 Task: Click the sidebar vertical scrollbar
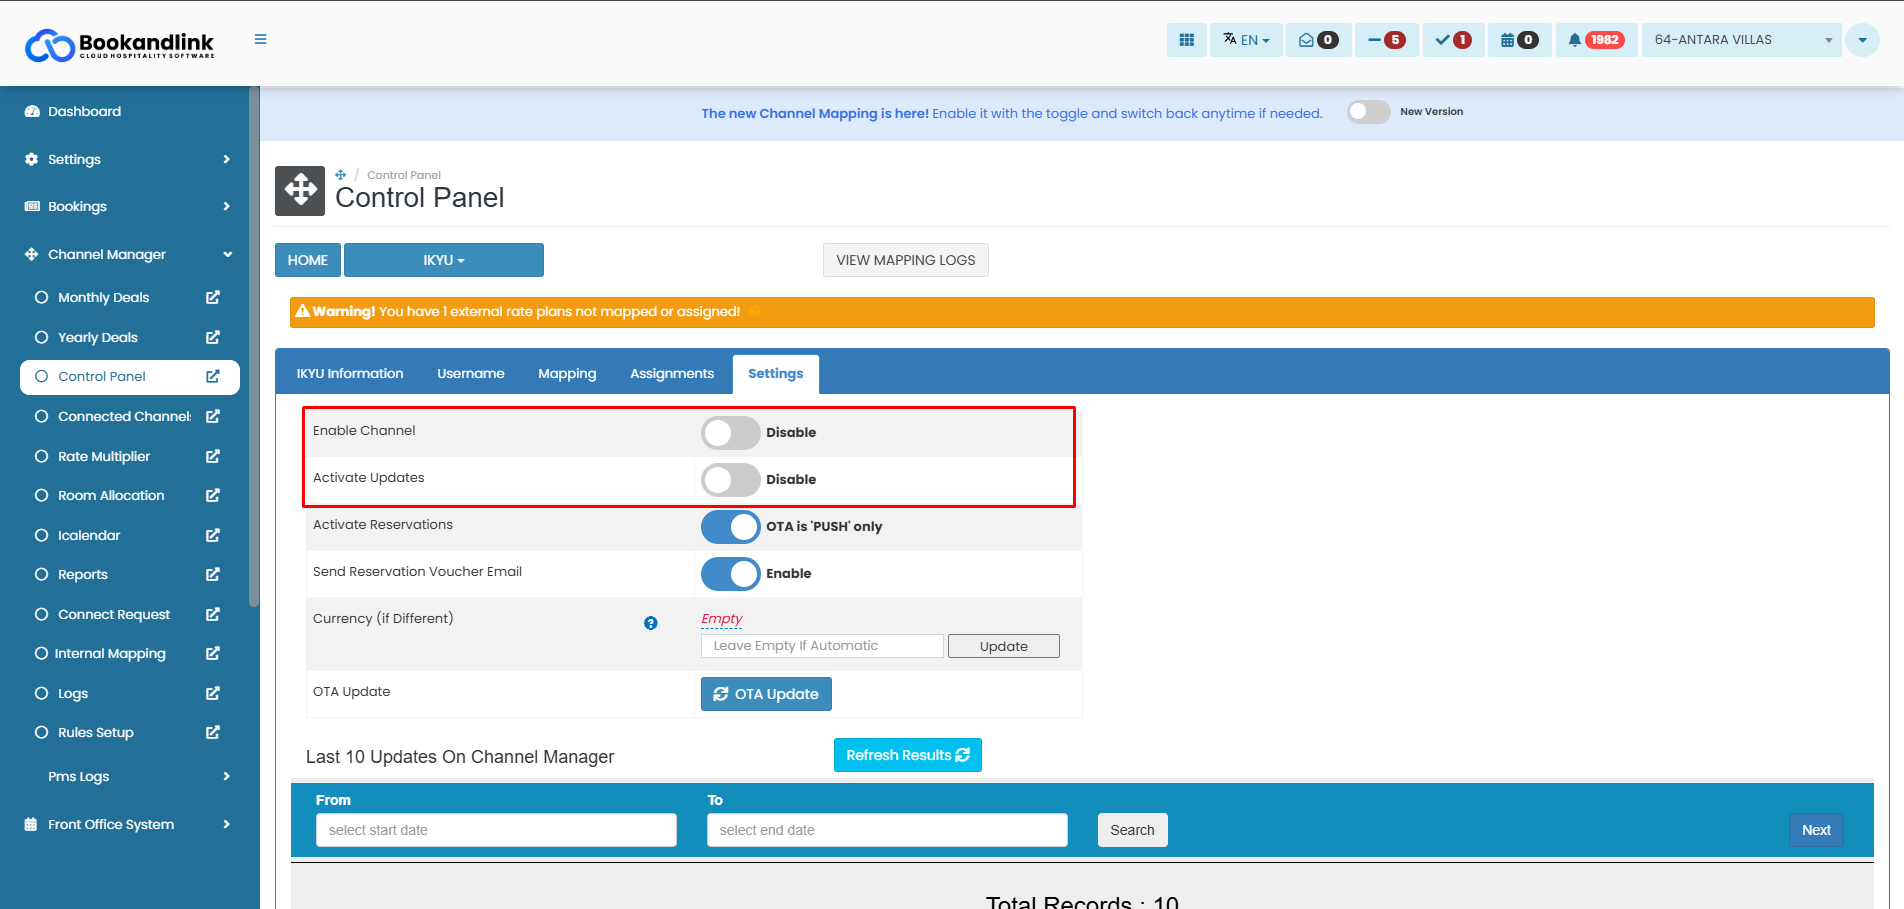(254, 347)
